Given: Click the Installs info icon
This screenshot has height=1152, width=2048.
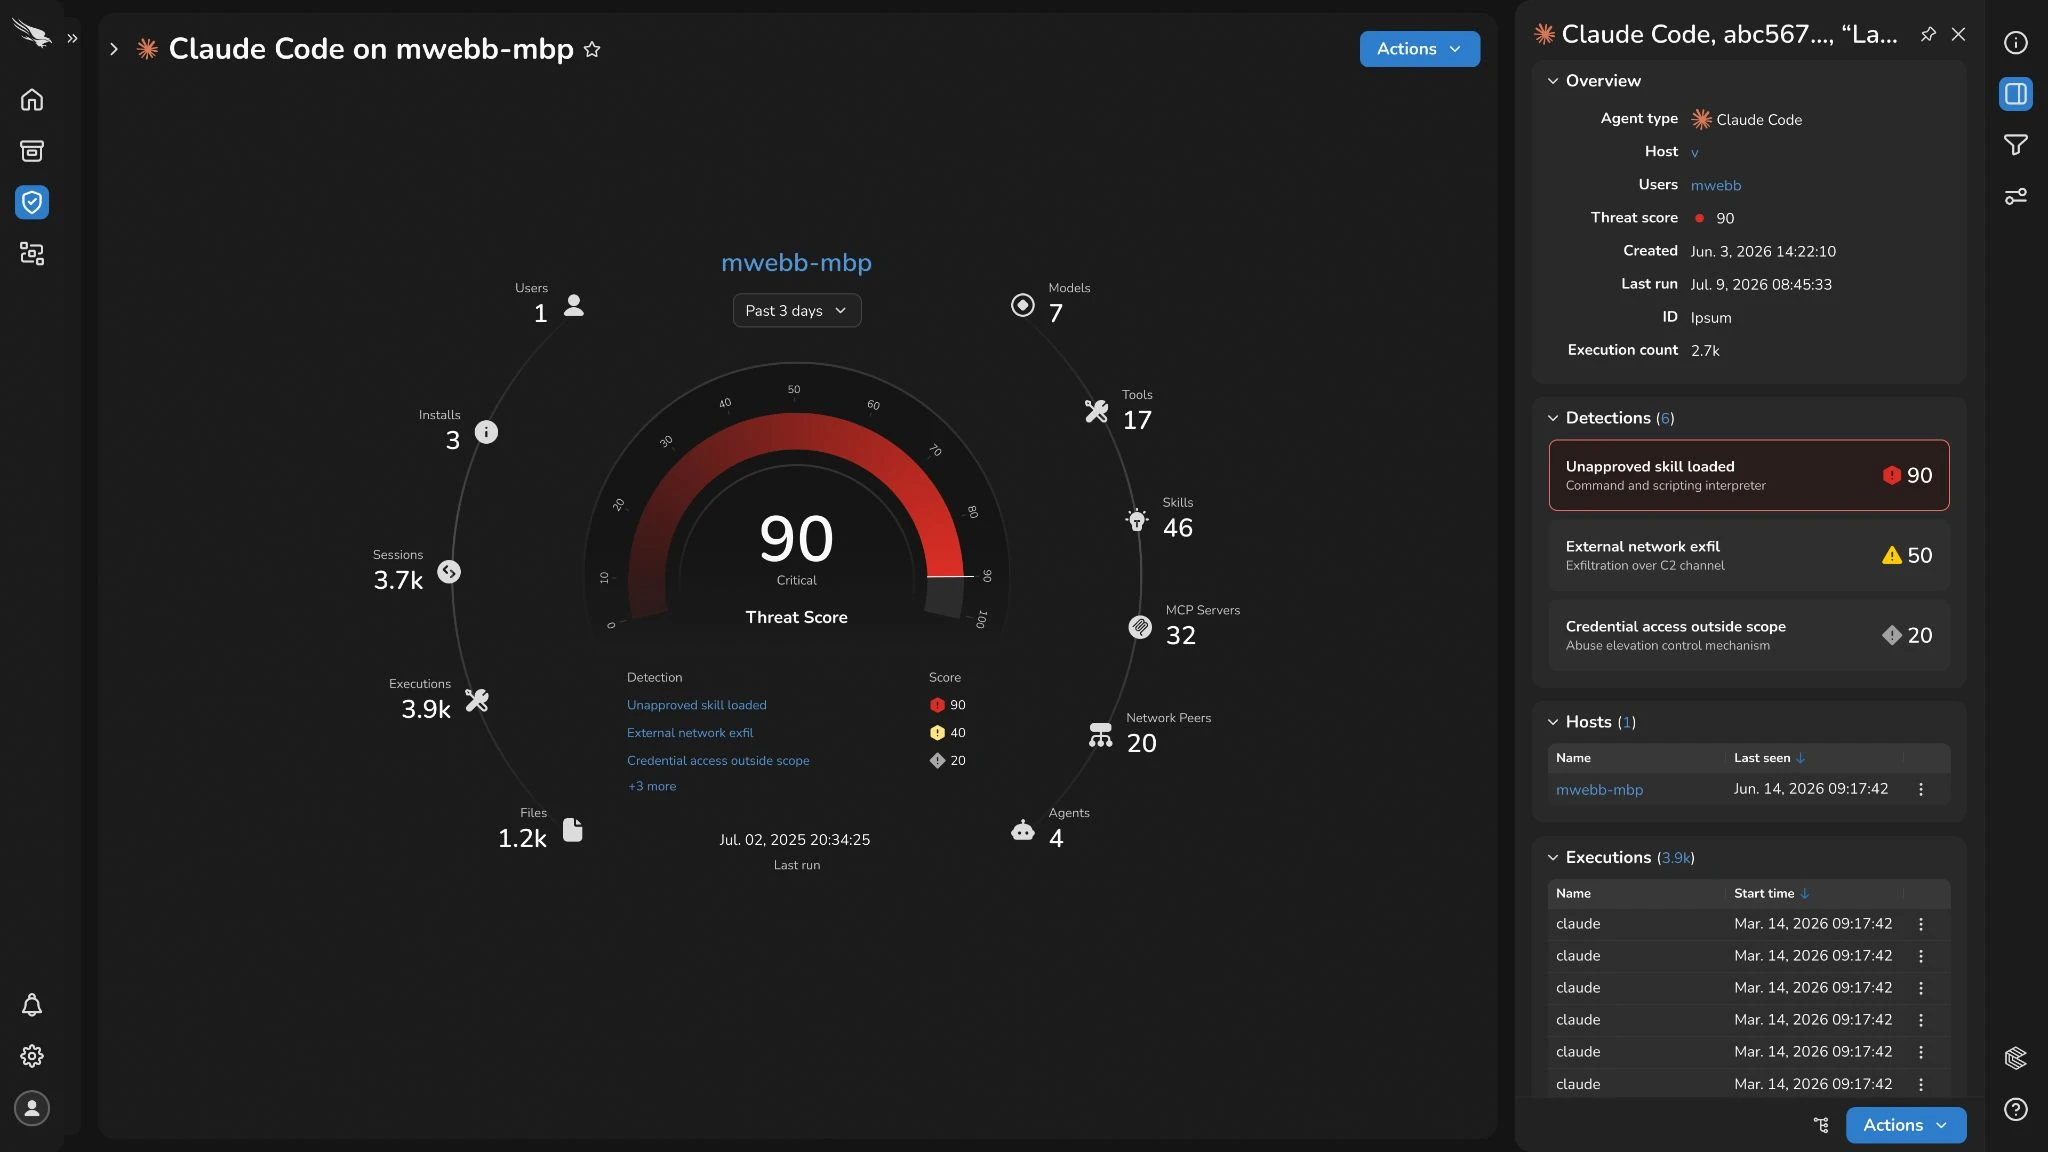Looking at the screenshot, I should 486,432.
